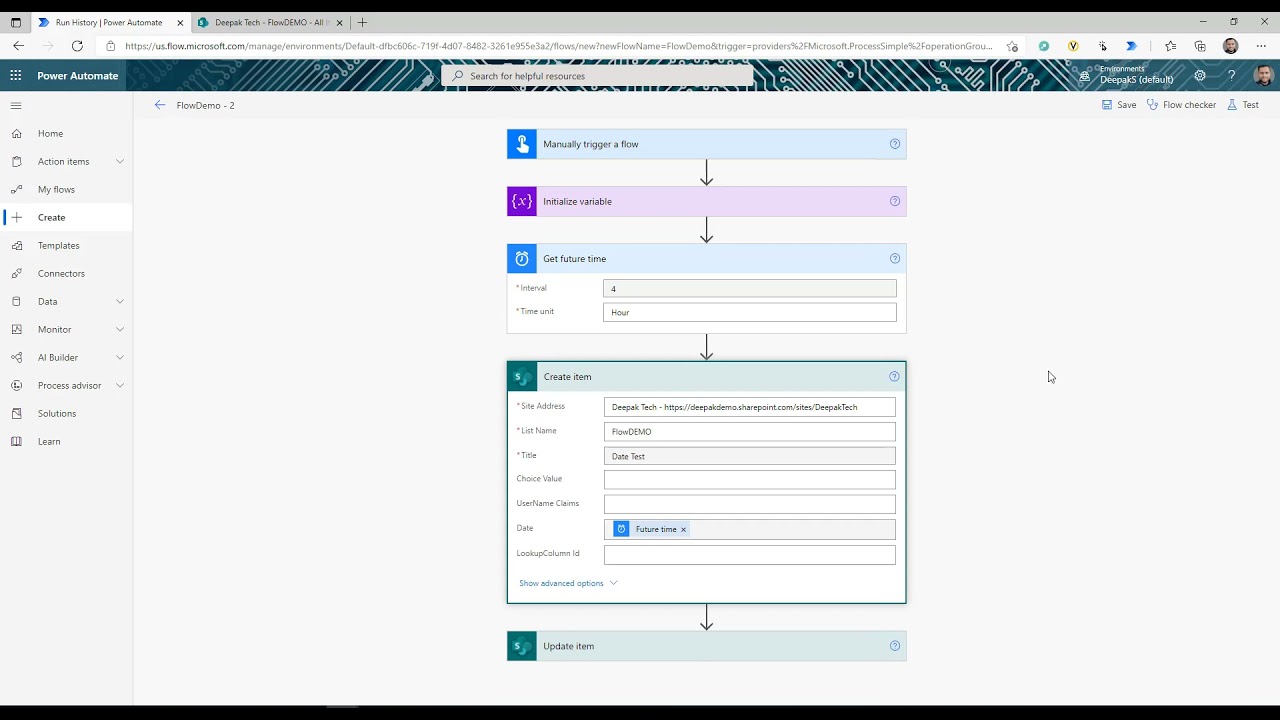This screenshot has width=1280, height=720.
Task: Expand the Monitor chevron
Action: coord(120,329)
